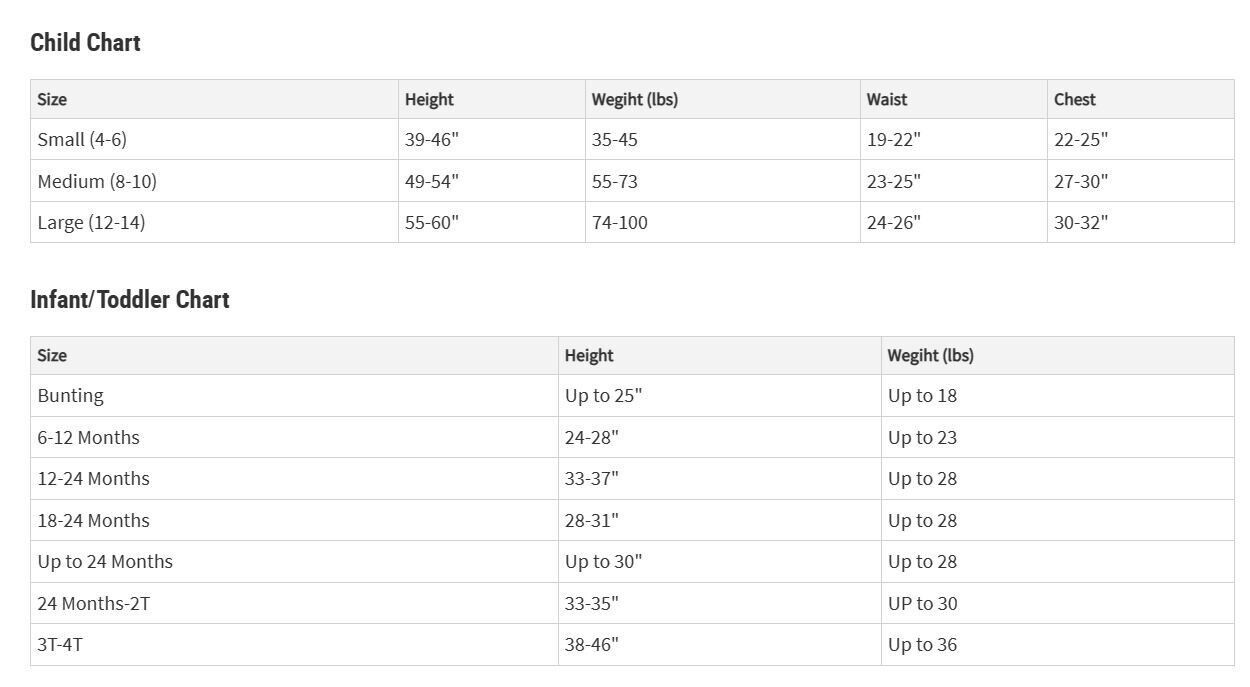Click the Waist column header
The width and height of the screenshot is (1250, 687).
[953, 99]
